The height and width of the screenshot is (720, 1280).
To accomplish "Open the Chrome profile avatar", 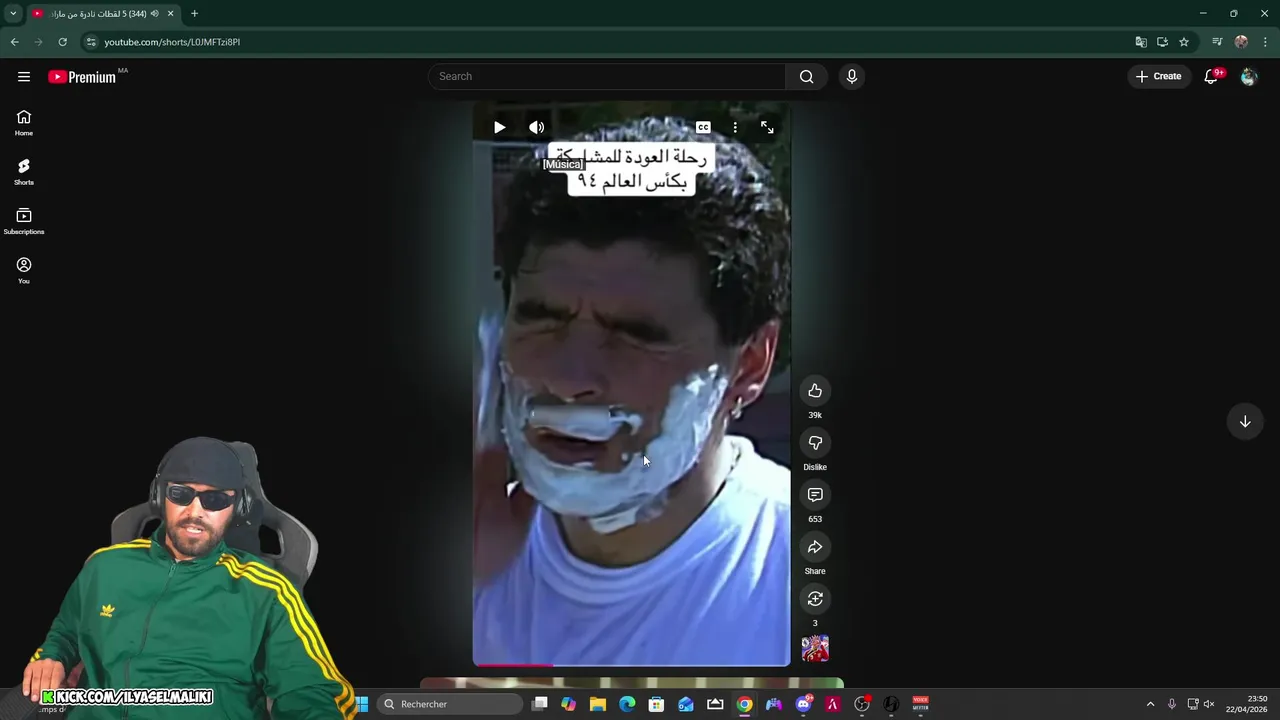I will [x=1241, y=42].
